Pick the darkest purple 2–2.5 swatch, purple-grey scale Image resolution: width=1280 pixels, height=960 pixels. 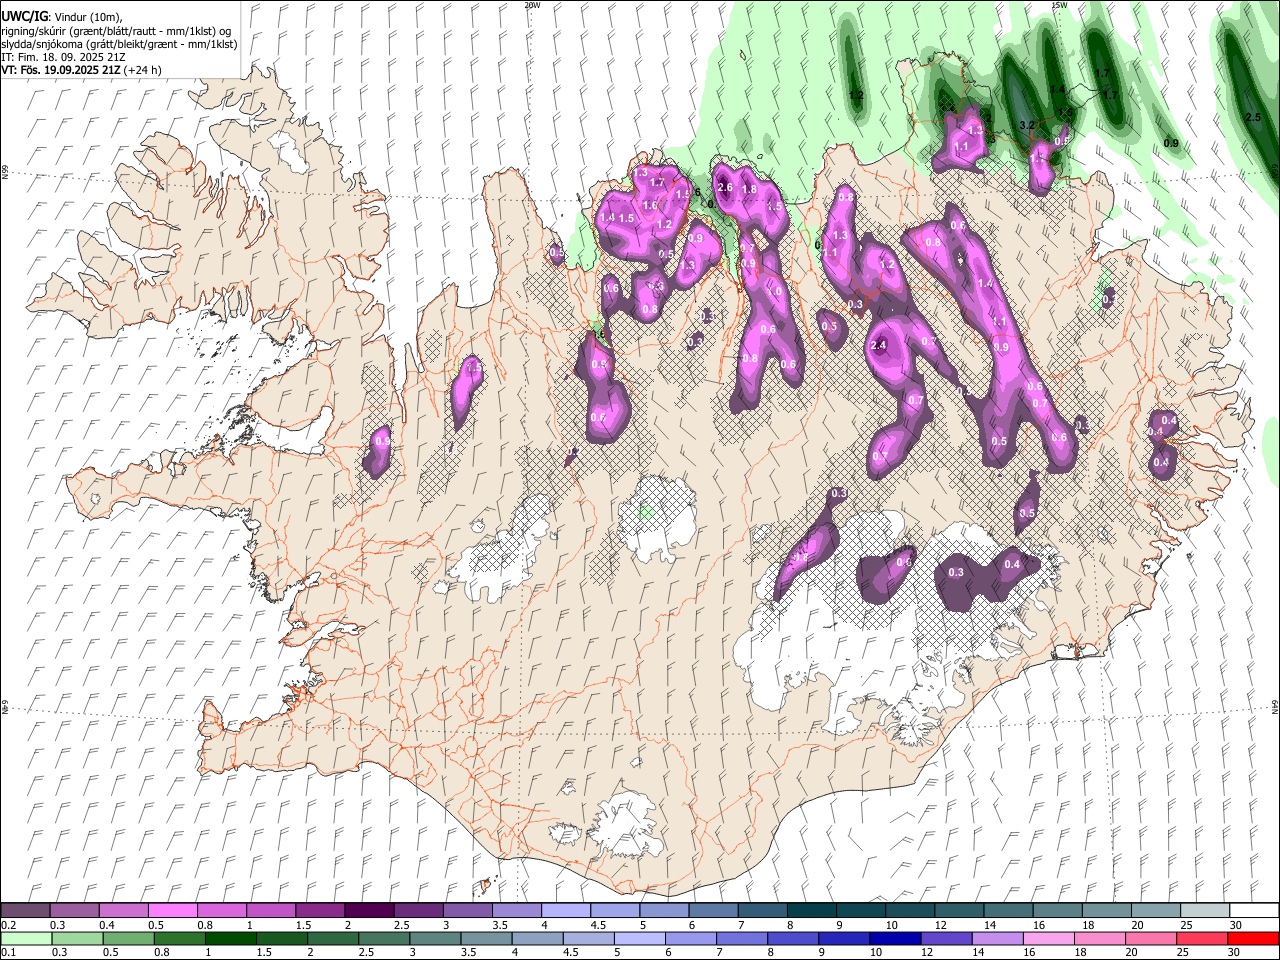(368, 911)
